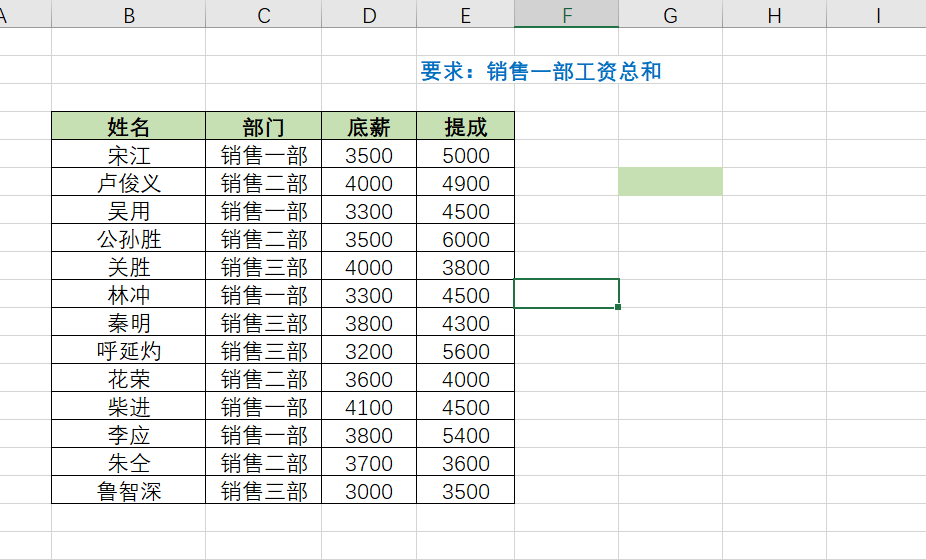Click 公孙胜's commission 6000

(x=465, y=238)
